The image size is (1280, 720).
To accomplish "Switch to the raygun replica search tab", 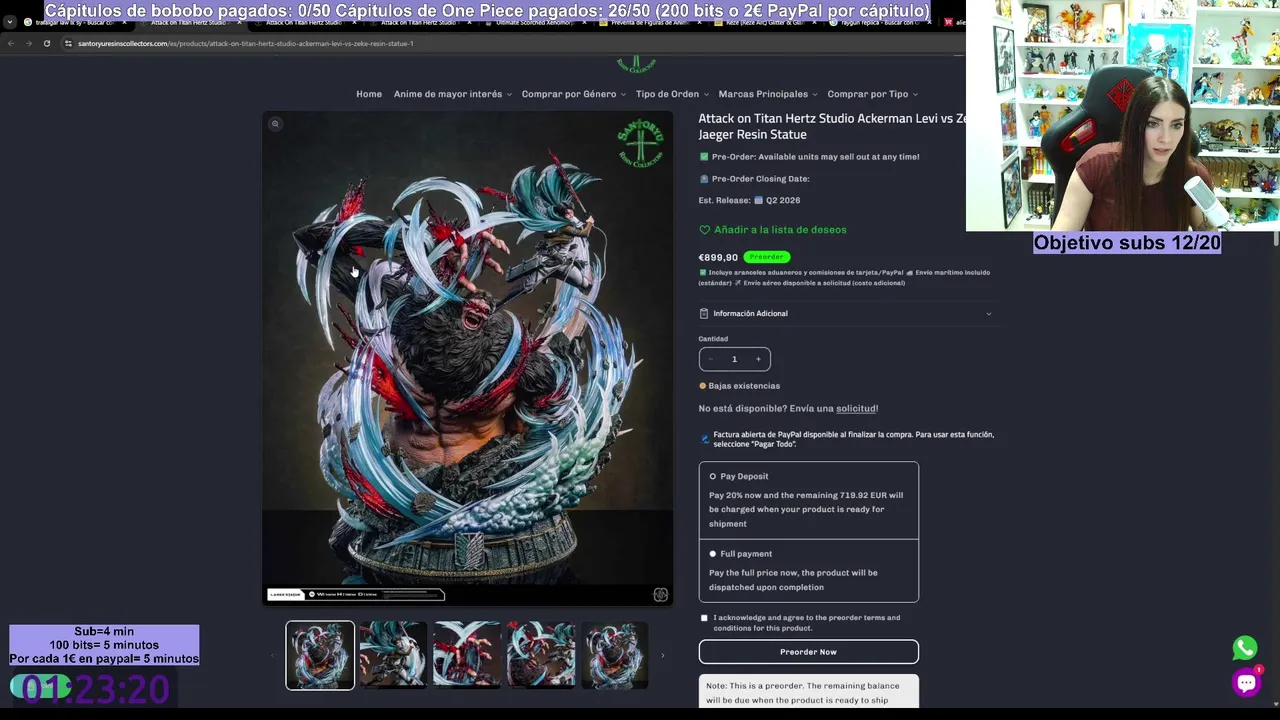I will pos(880,22).
